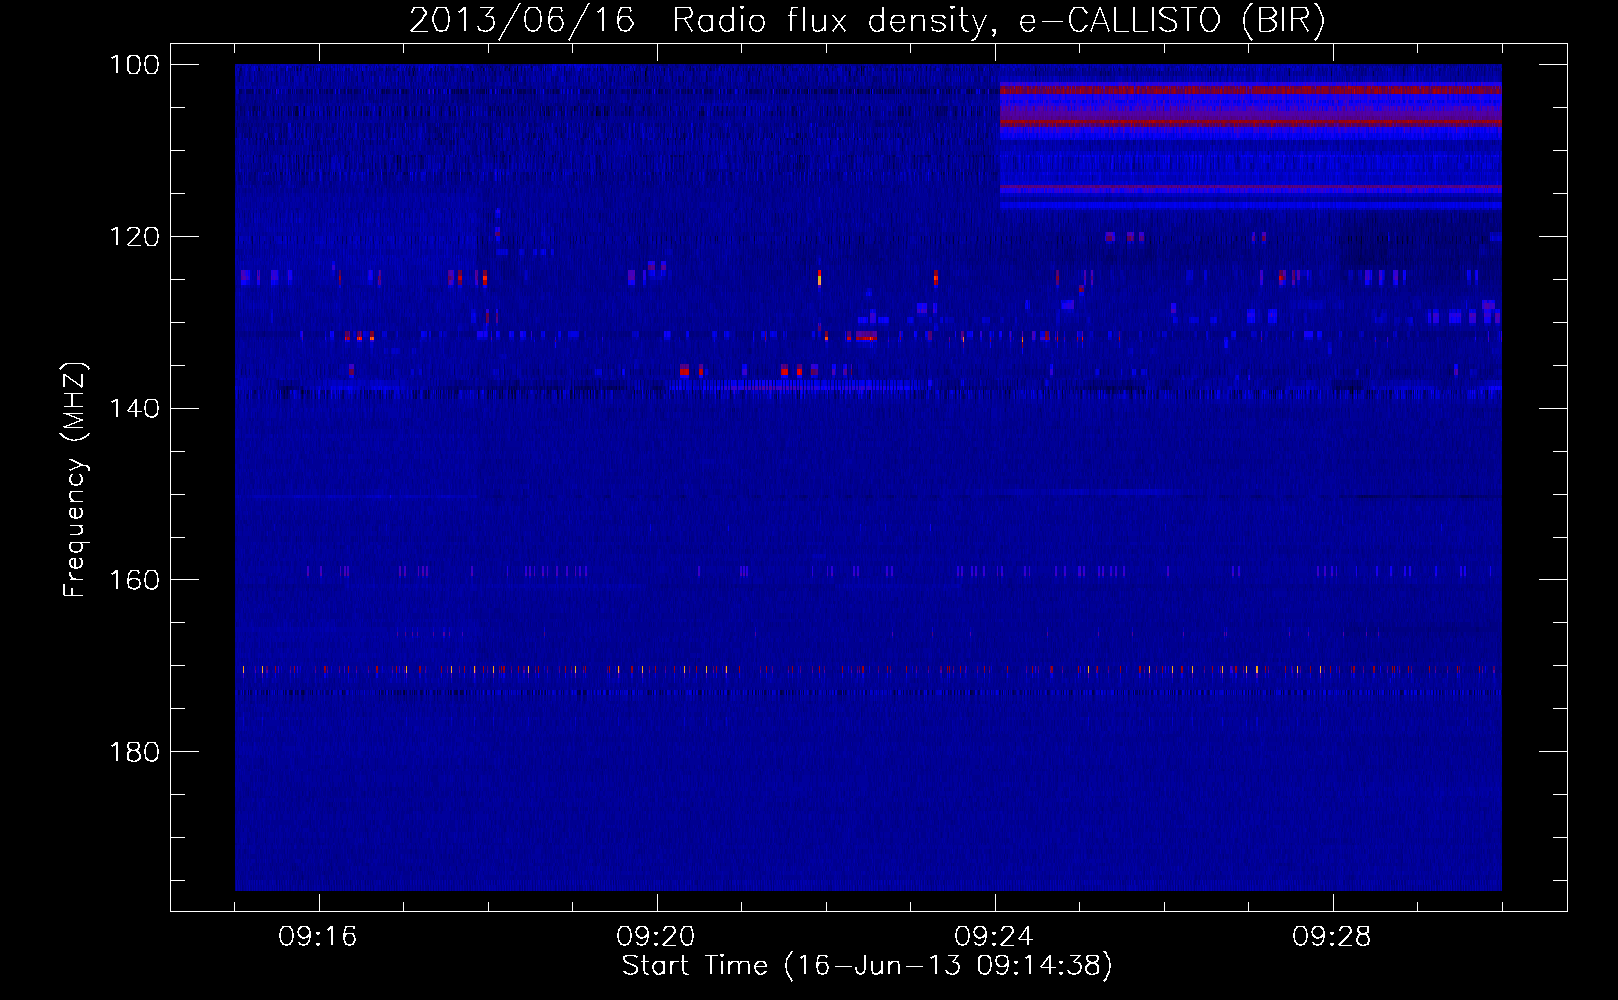Screen dimensions: 1618x1000
Task: Click the 180 frequency tick label
Action: point(135,752)
